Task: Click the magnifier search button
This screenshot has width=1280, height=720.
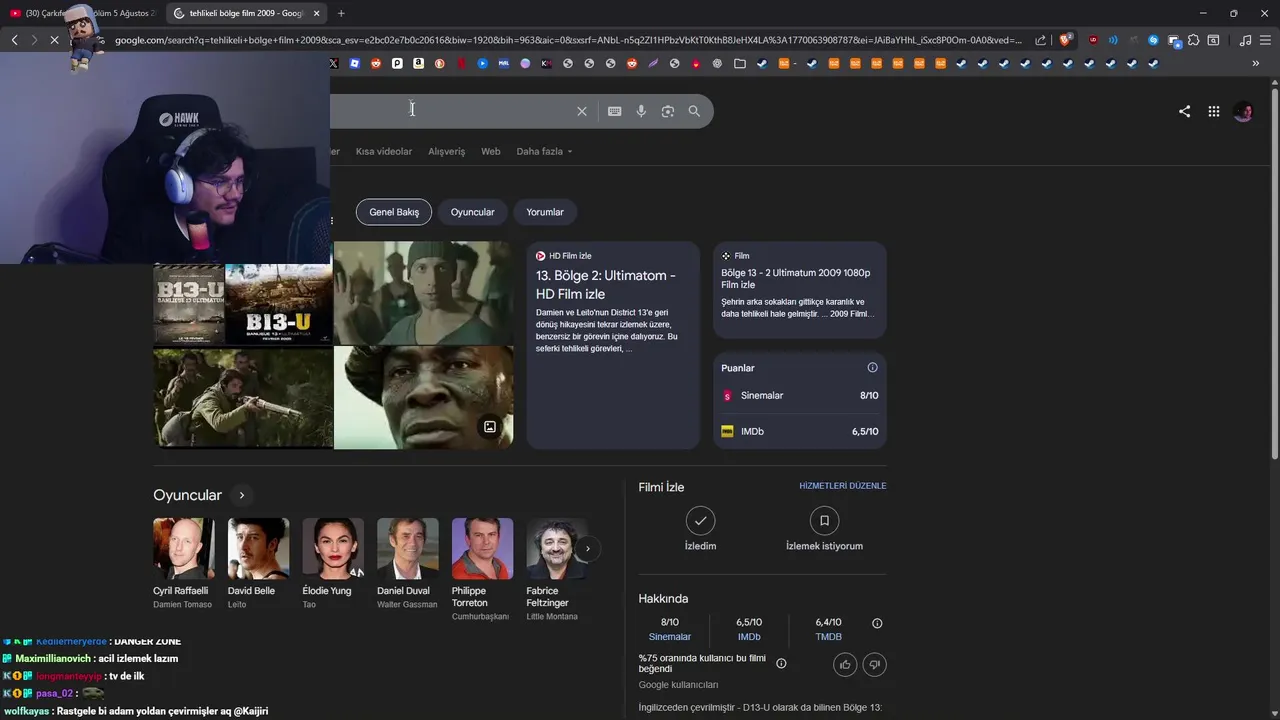Action: pos(694,111)
